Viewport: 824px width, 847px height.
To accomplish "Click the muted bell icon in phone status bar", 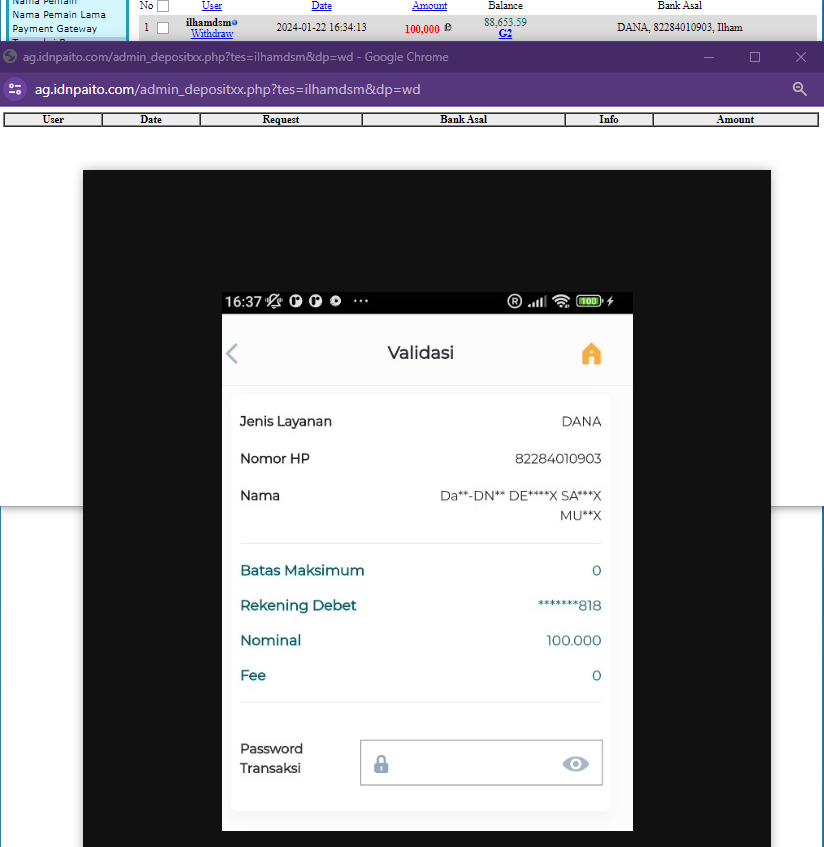I will (274, 301).
